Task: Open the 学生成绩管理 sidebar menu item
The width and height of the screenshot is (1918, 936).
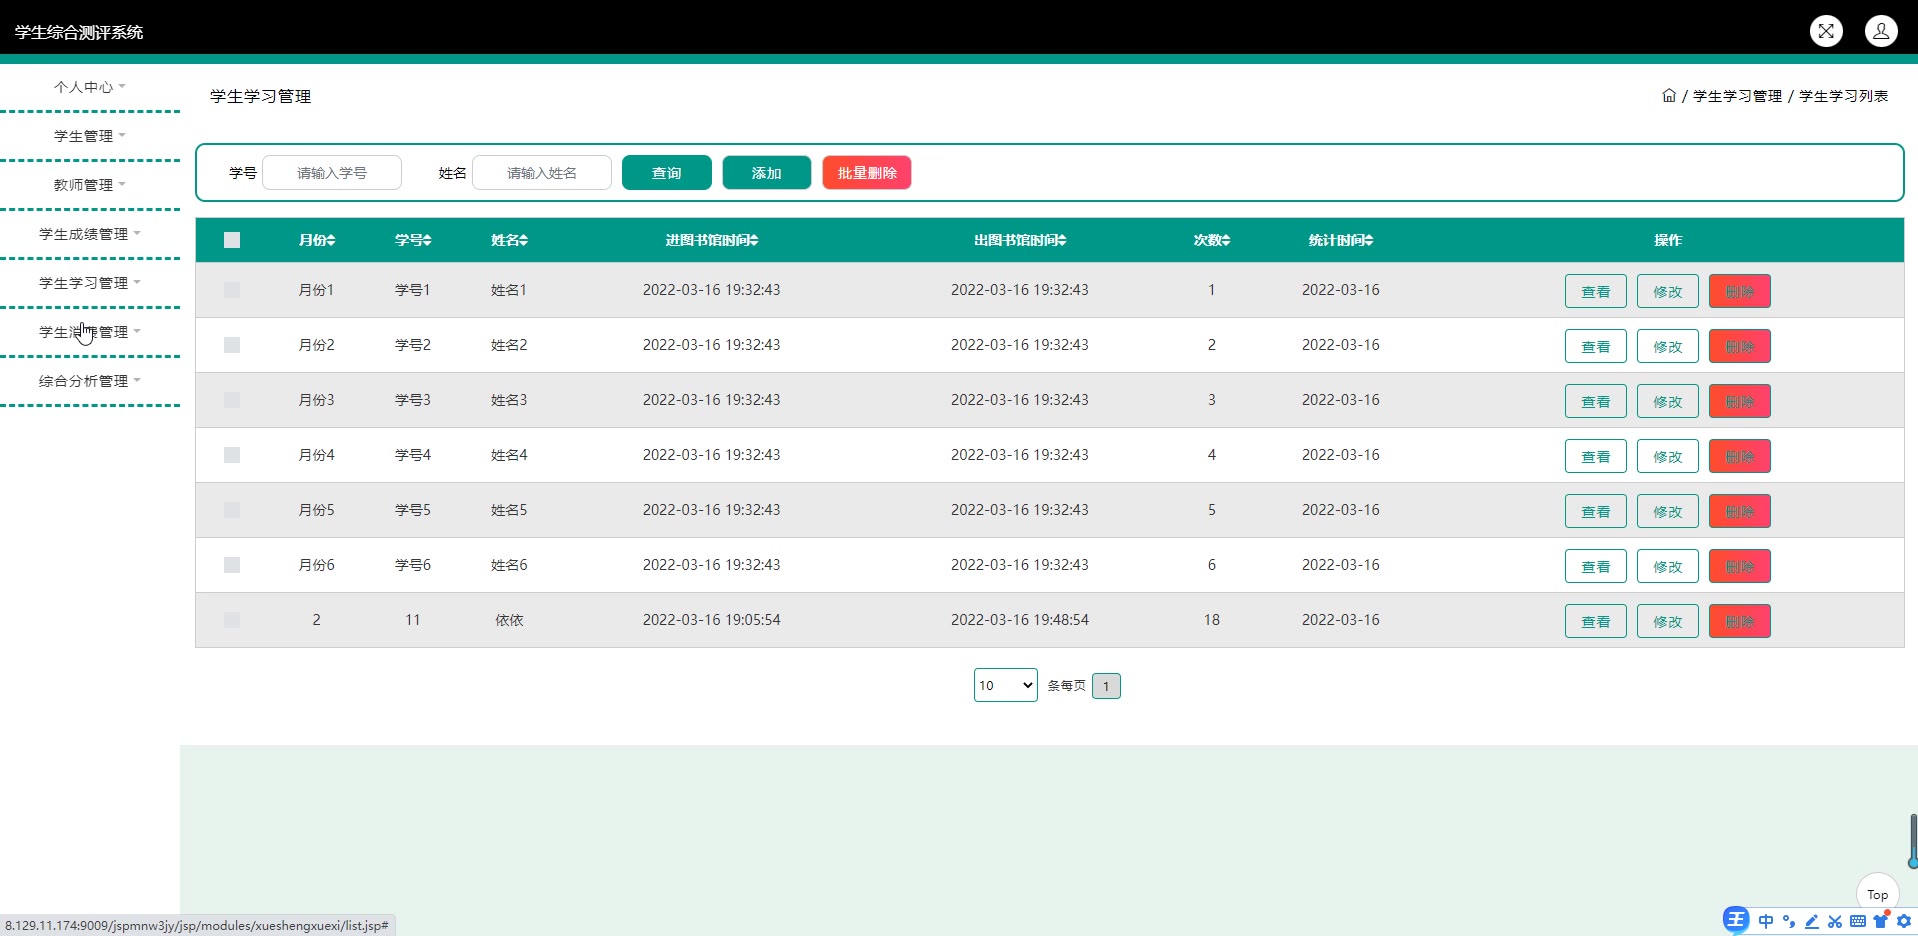Action: [89, 234]
